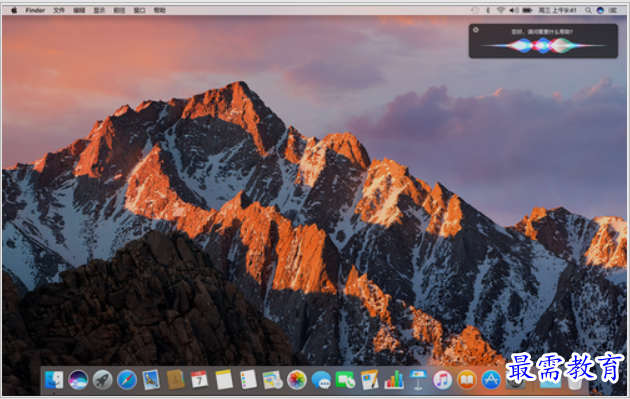Screen dimensions: 630x399
Task: Open Mail stamp icon in Dock
Action: pyautogui.click(x=151, y=380)
